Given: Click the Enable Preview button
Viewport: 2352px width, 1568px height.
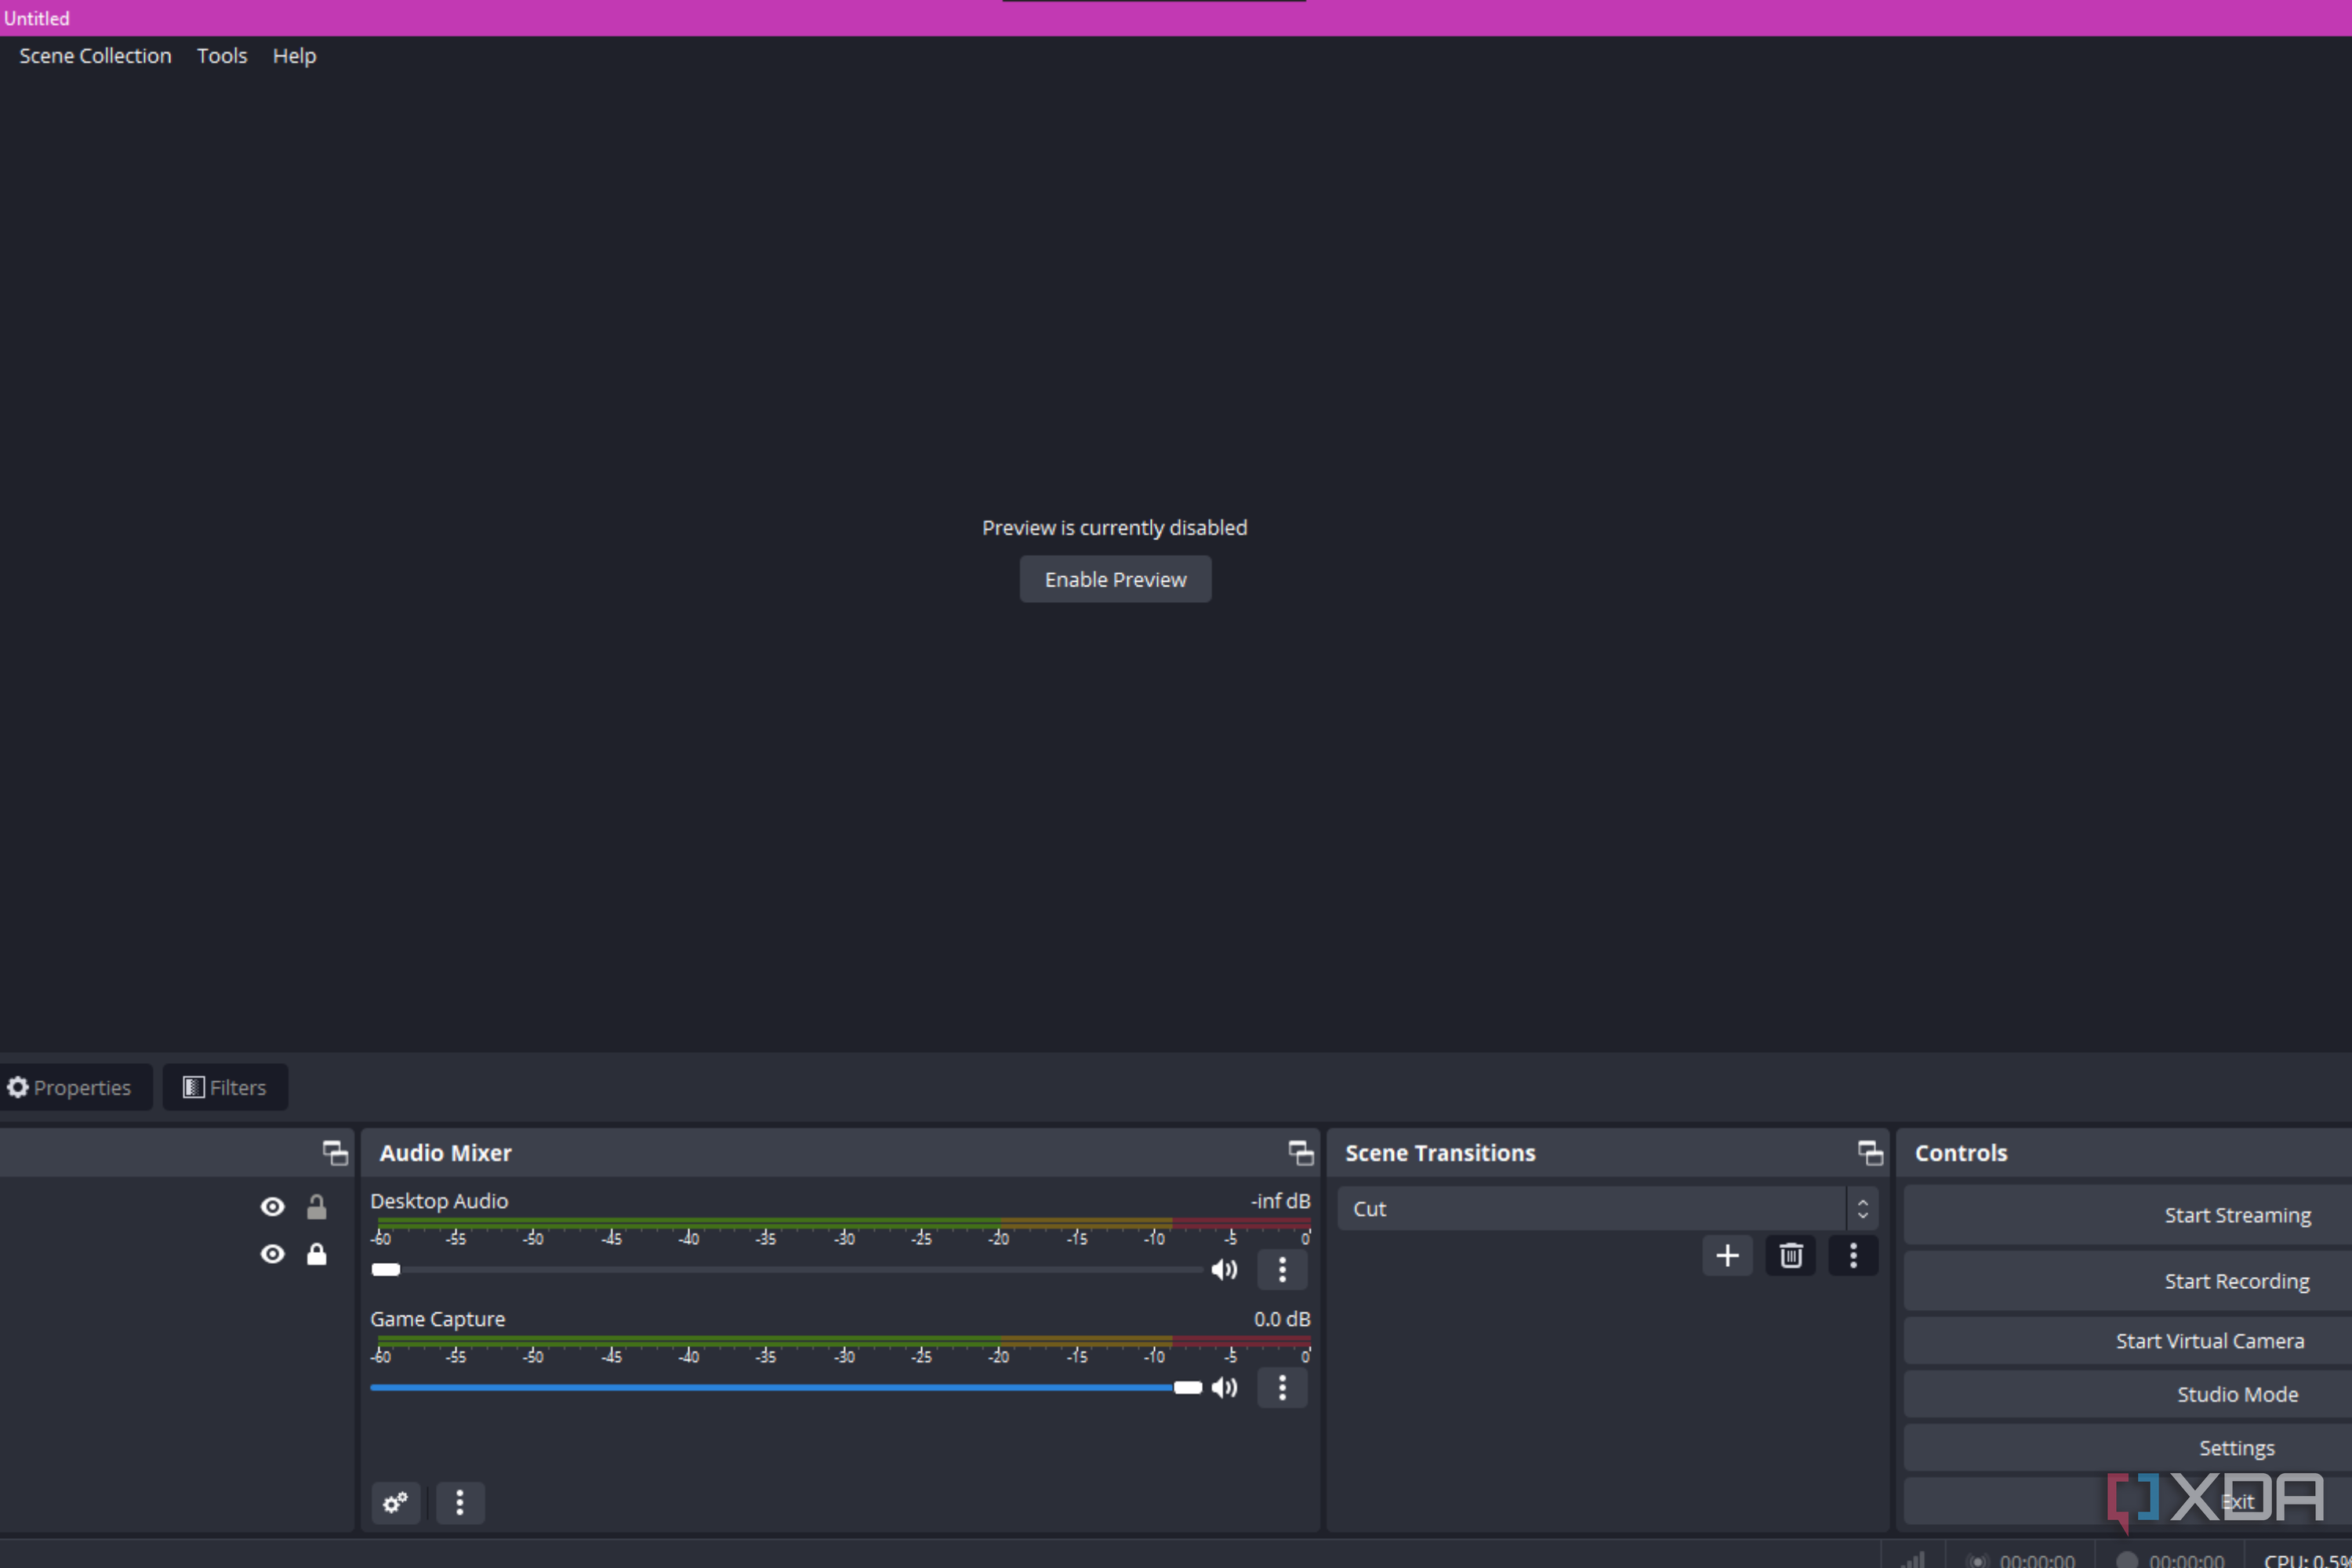Looking at the screenshot, I should point(1115,580).
